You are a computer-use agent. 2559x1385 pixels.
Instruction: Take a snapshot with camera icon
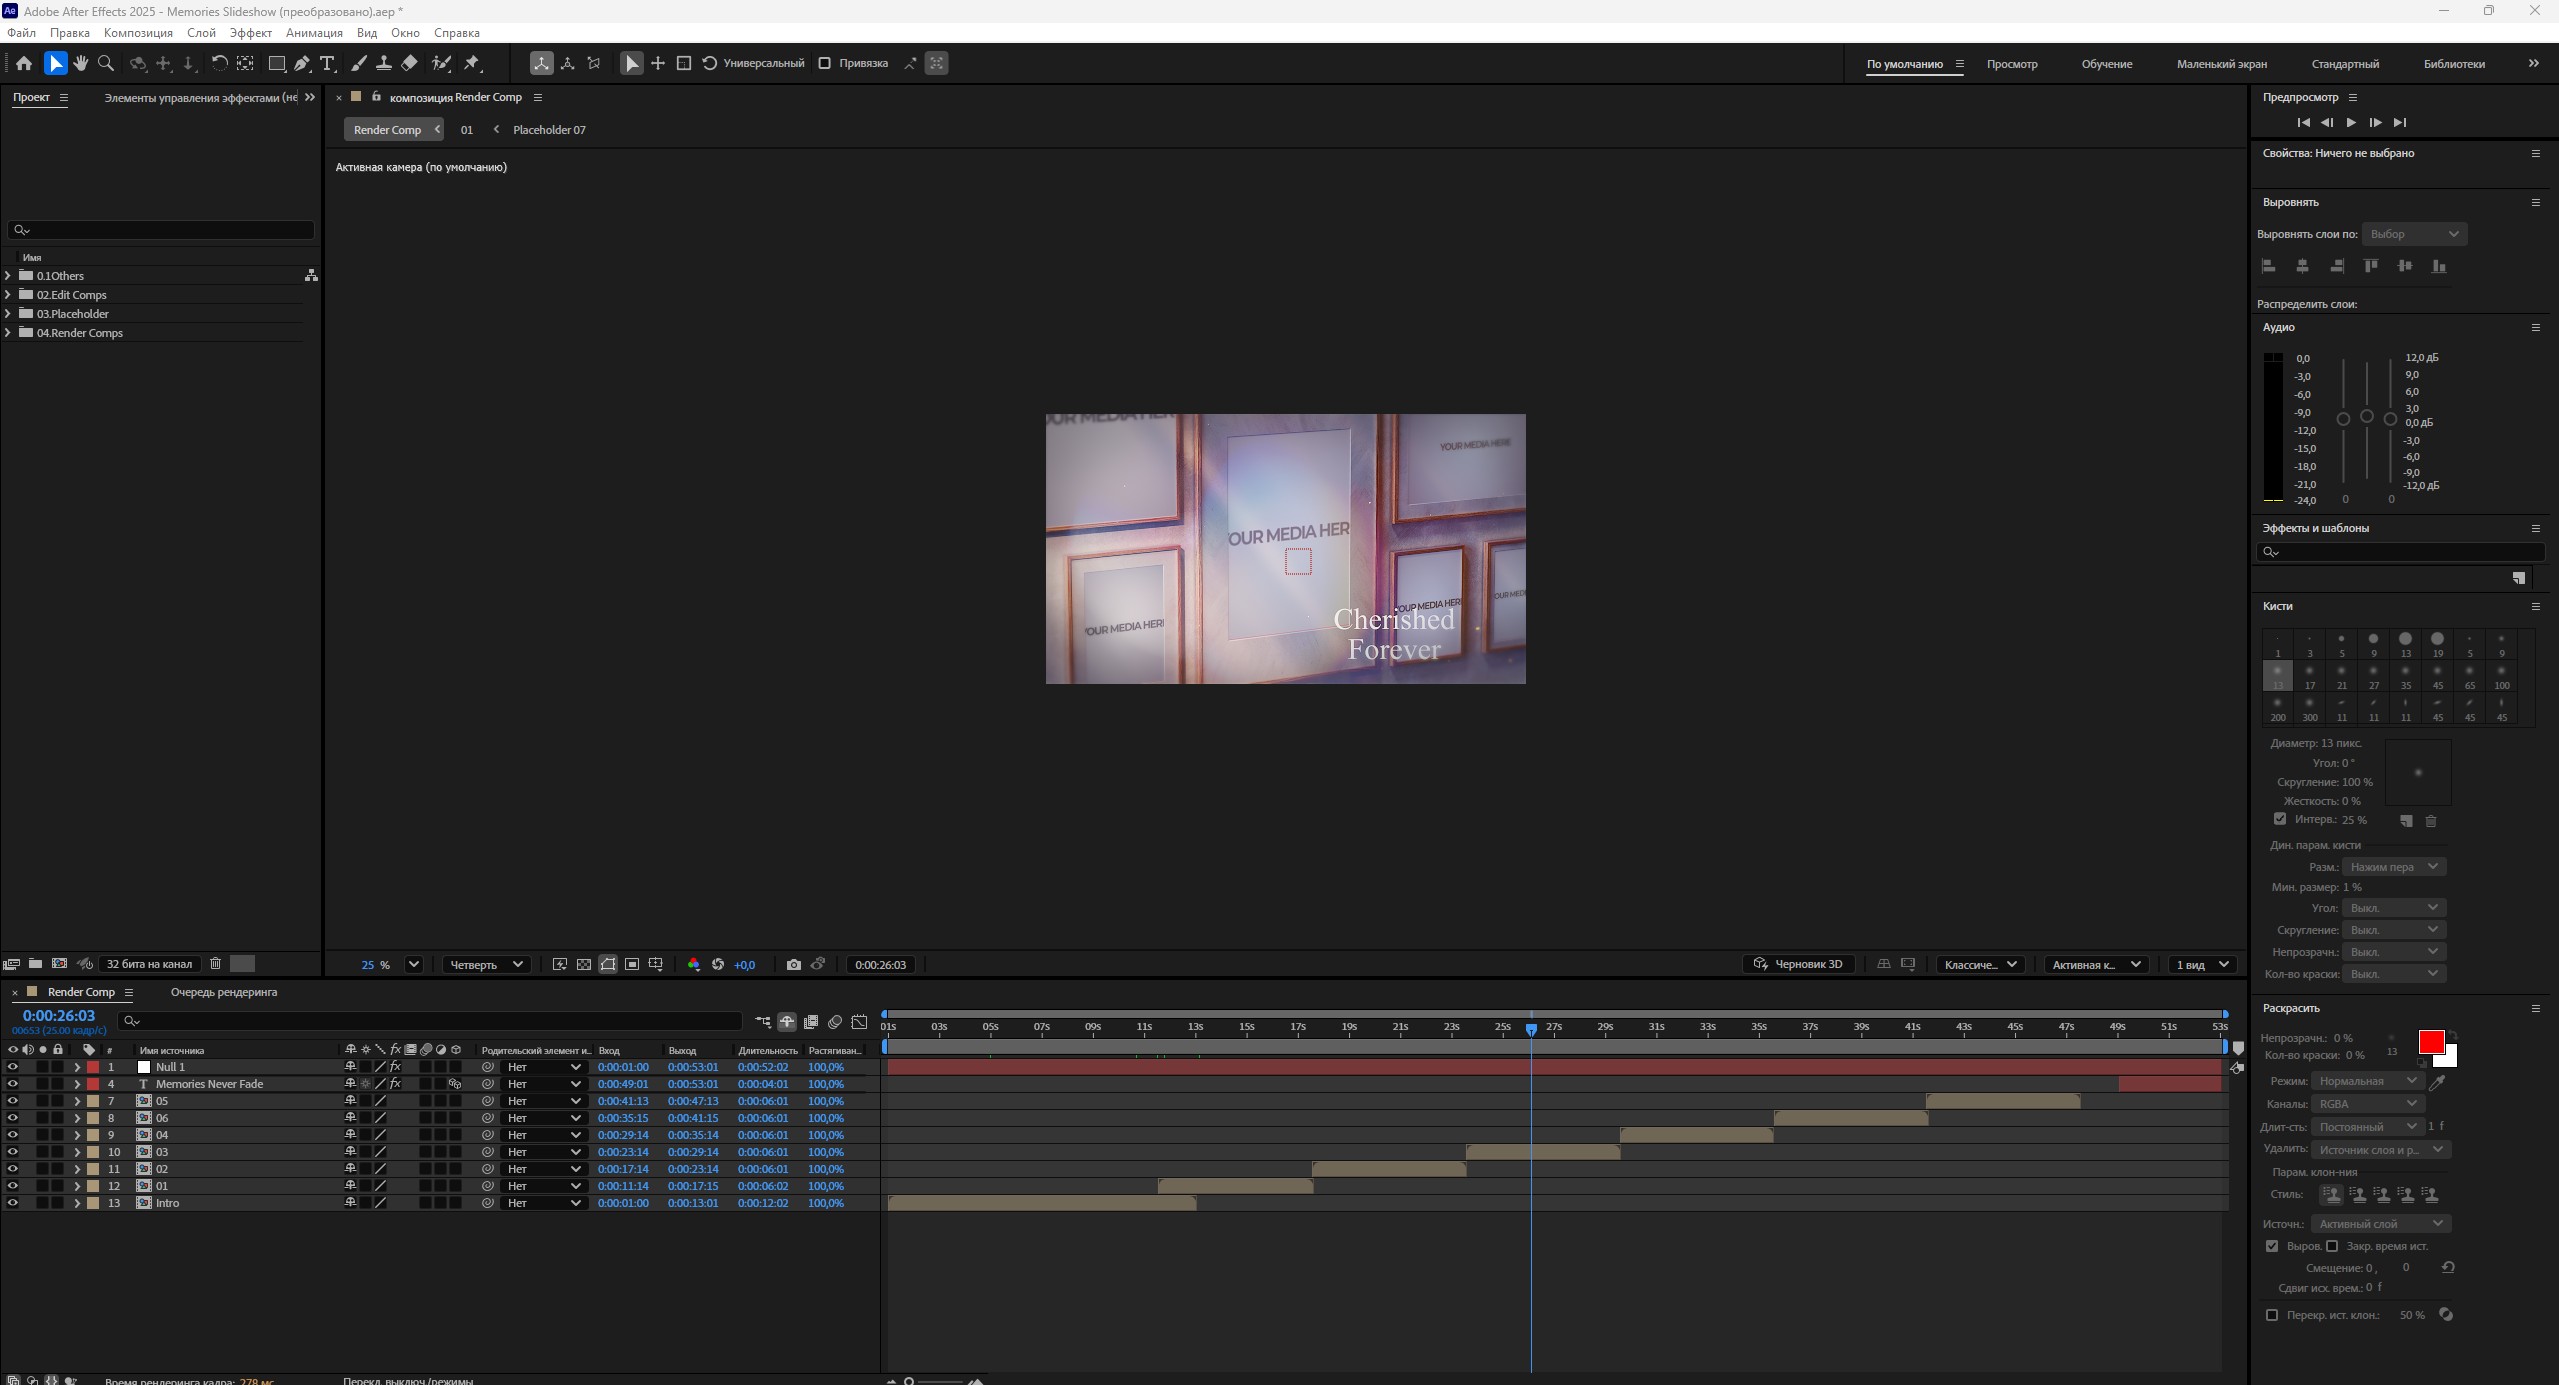tap(793, 964)
